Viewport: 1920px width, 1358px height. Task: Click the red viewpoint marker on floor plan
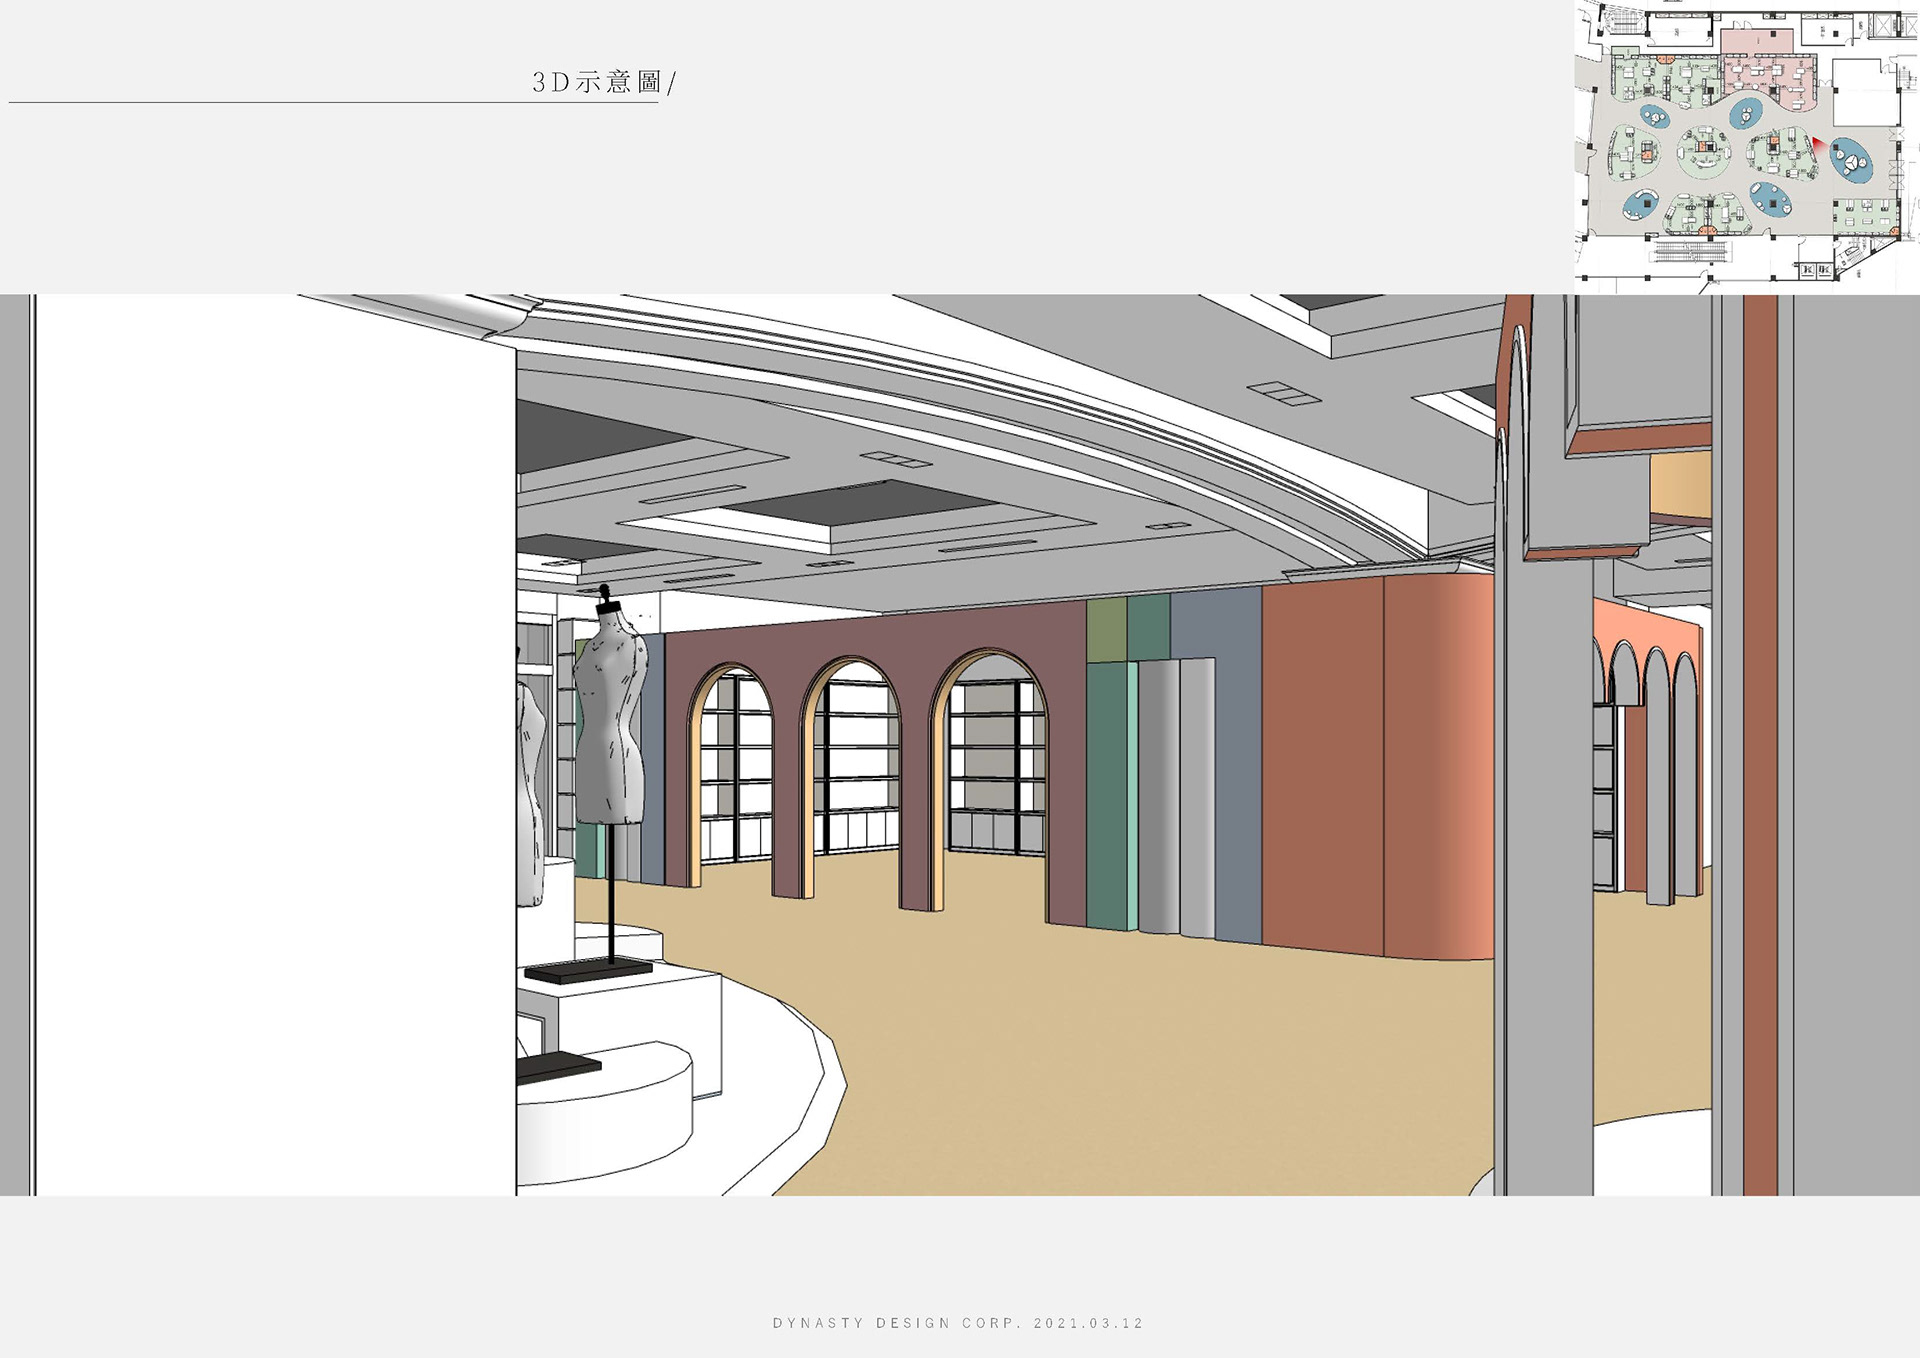pyautogui.click(x=1820, y=145)
